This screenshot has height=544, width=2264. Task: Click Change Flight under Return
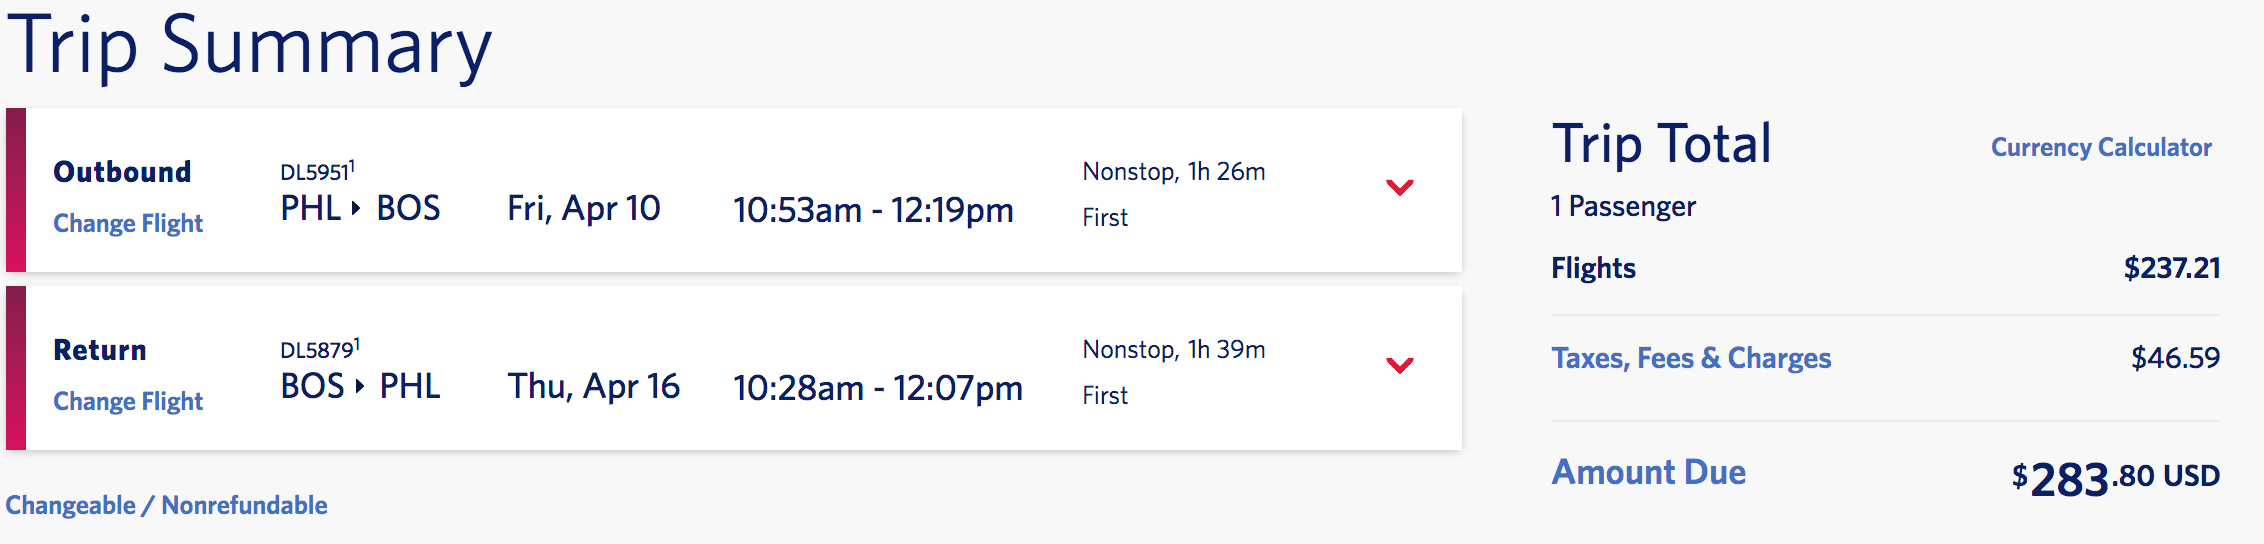point(128,401)
